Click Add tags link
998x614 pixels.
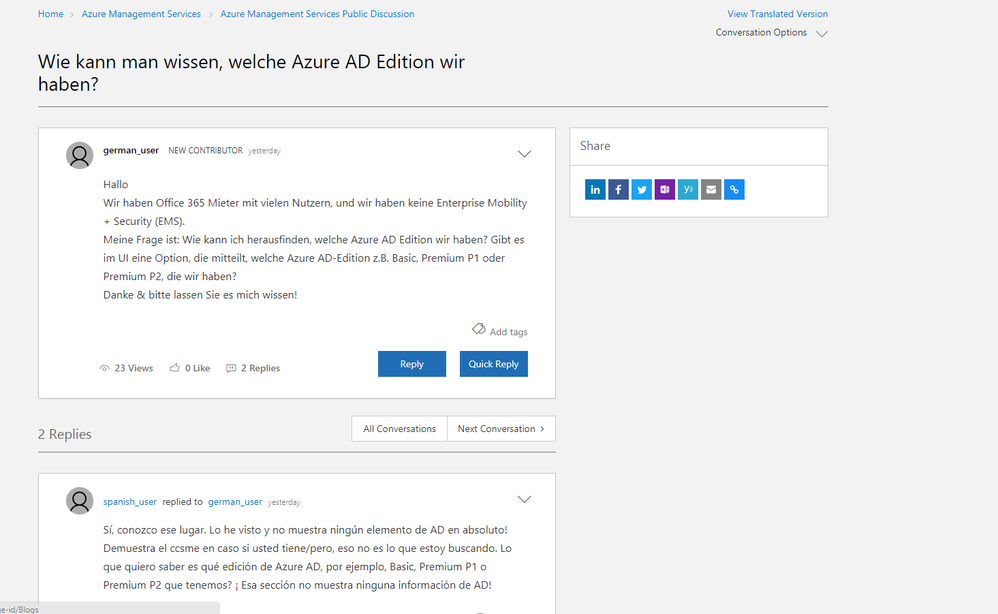(x=508, y=332)
